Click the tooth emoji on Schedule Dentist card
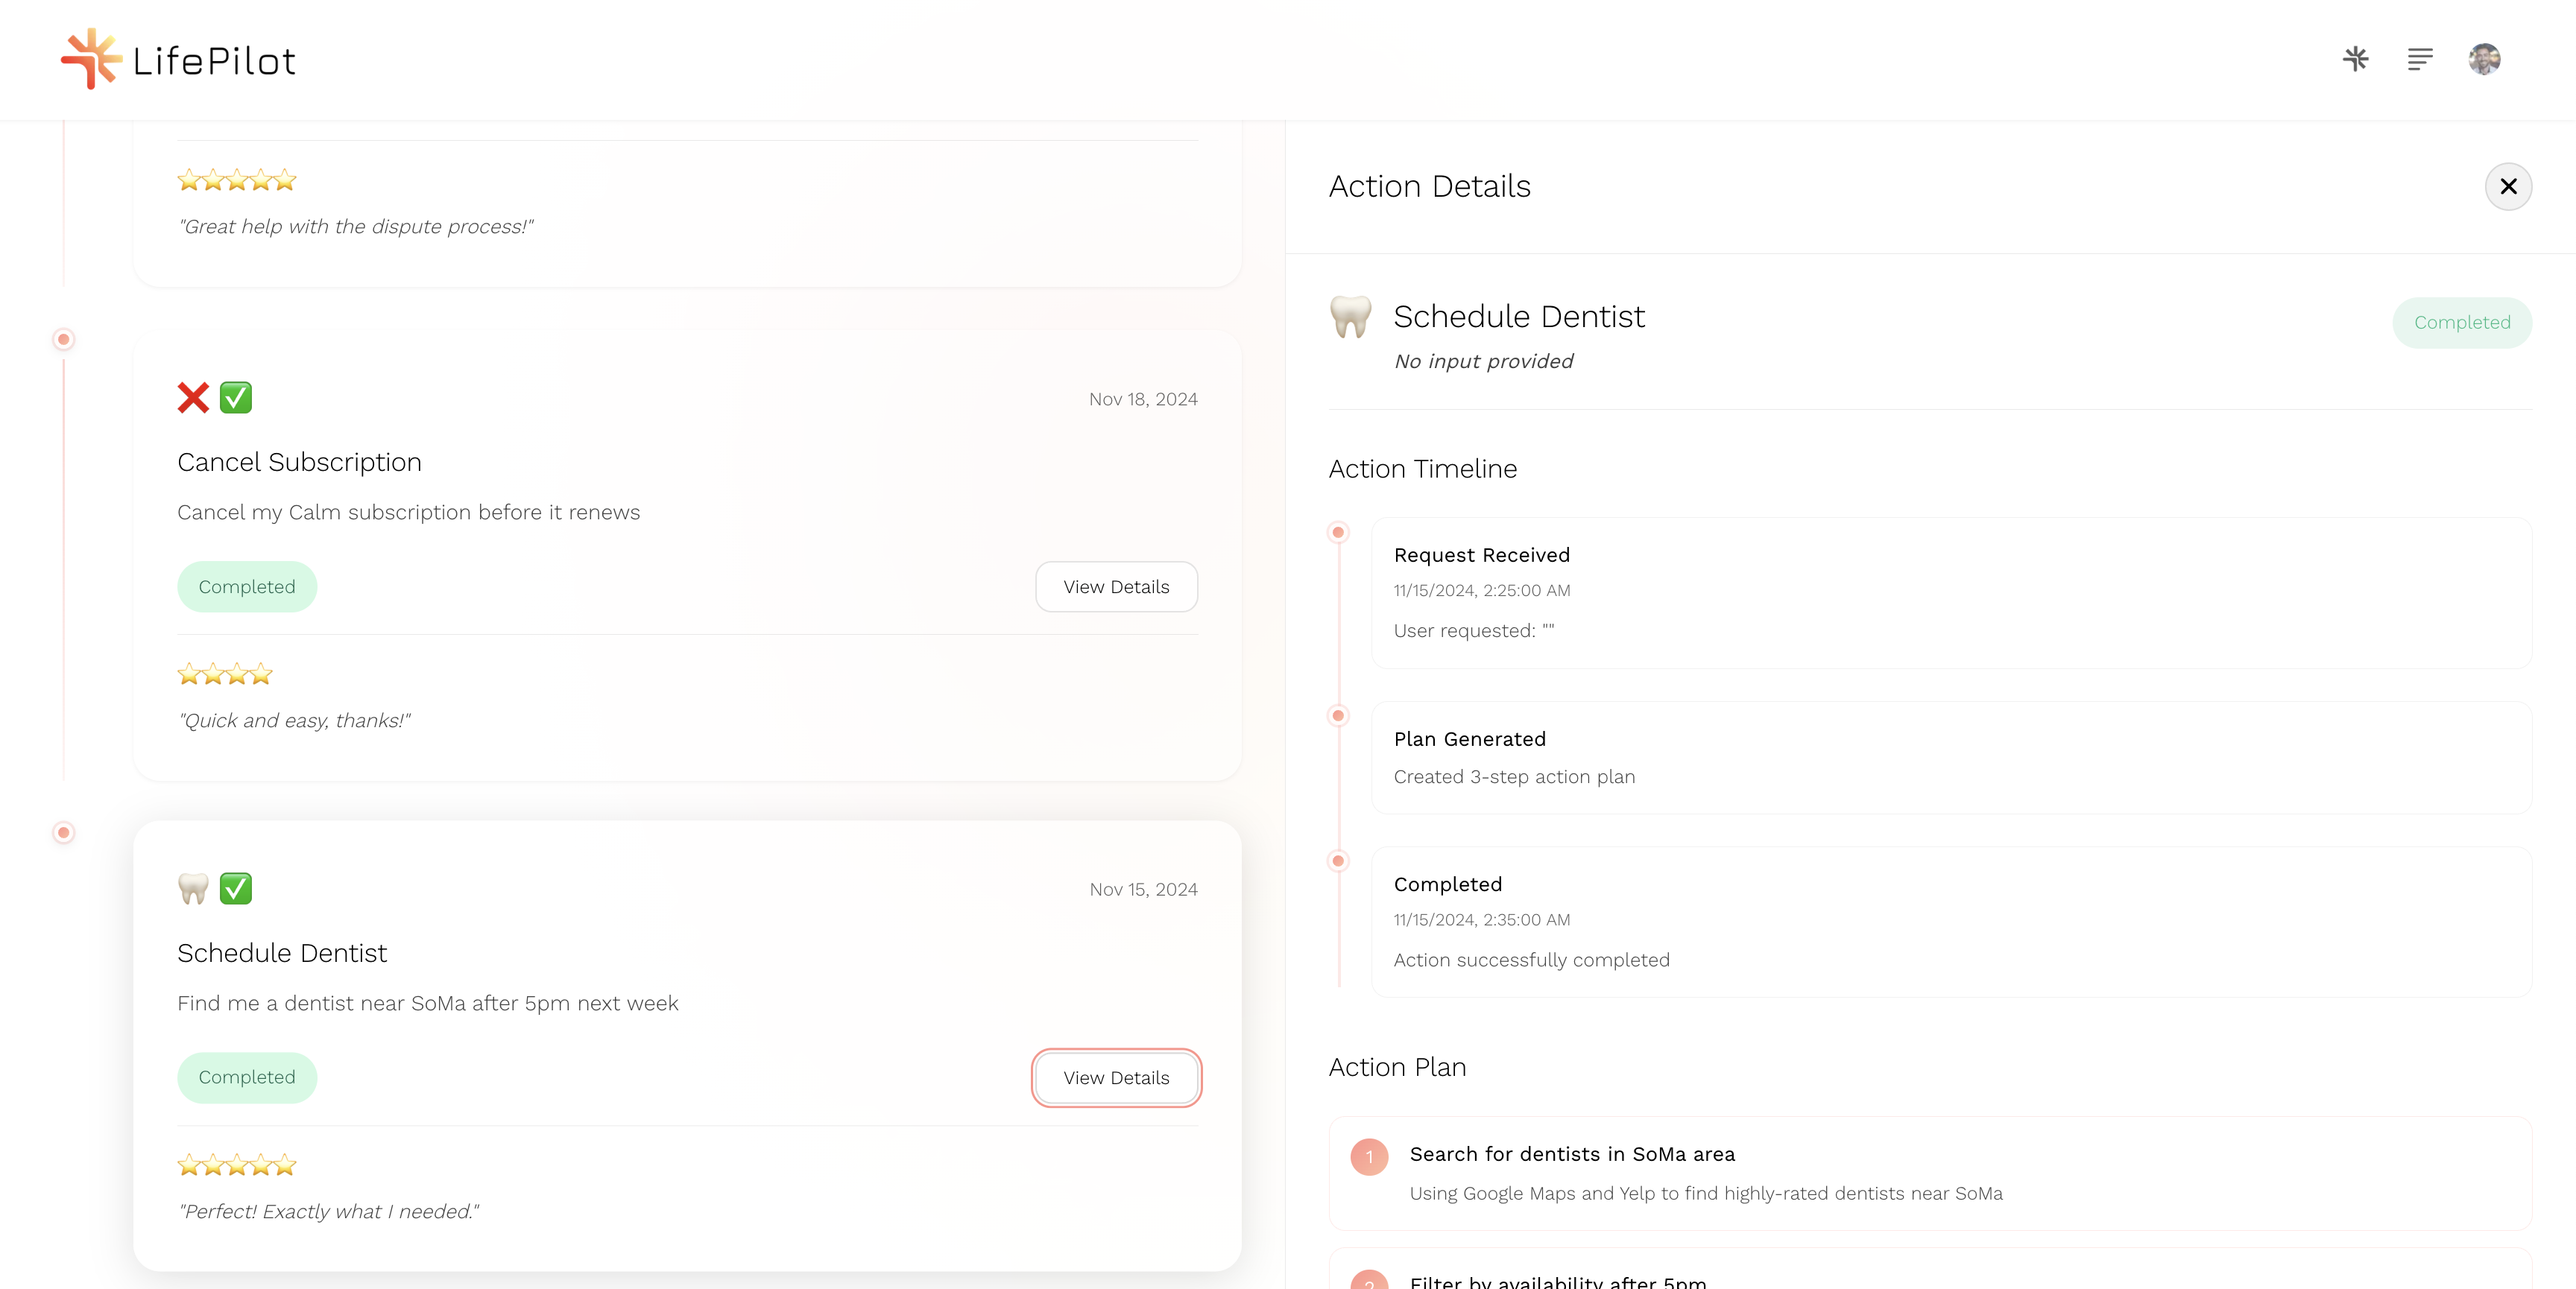Screen dimensions: 2576x1289 click(193, 888)
